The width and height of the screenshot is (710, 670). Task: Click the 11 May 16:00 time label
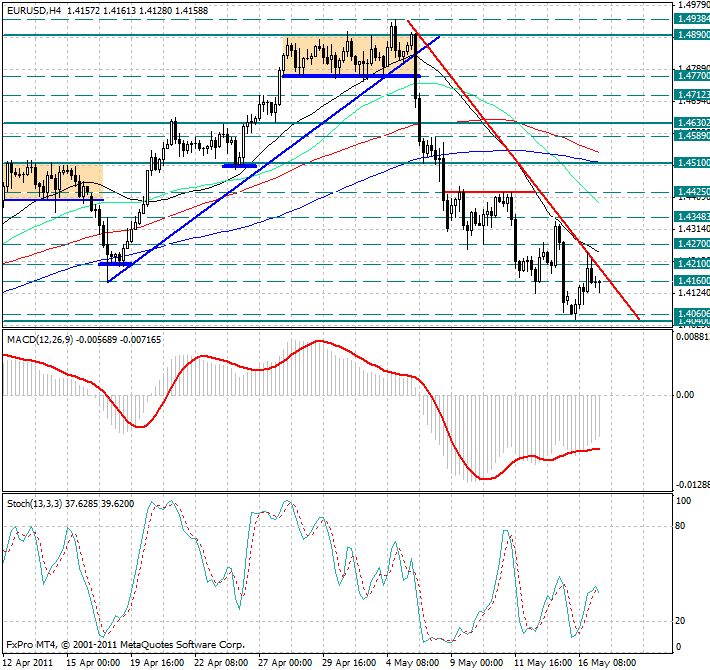541,663
